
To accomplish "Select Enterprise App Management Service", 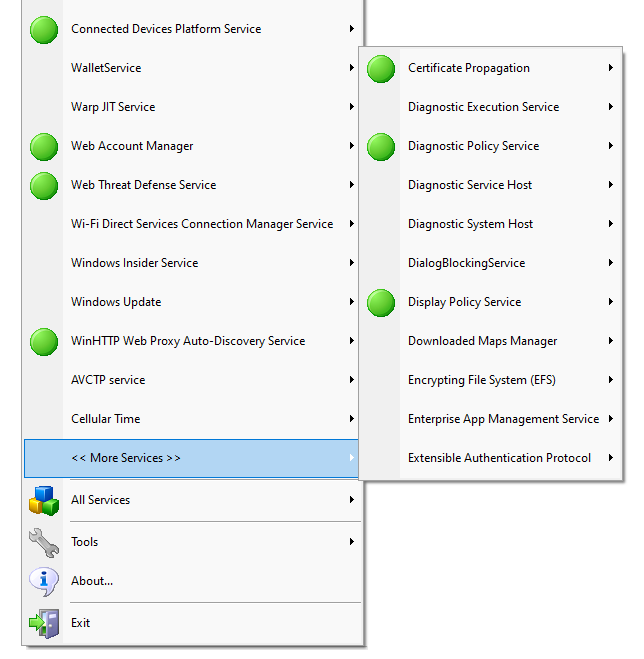I will (x=490, y=419).
